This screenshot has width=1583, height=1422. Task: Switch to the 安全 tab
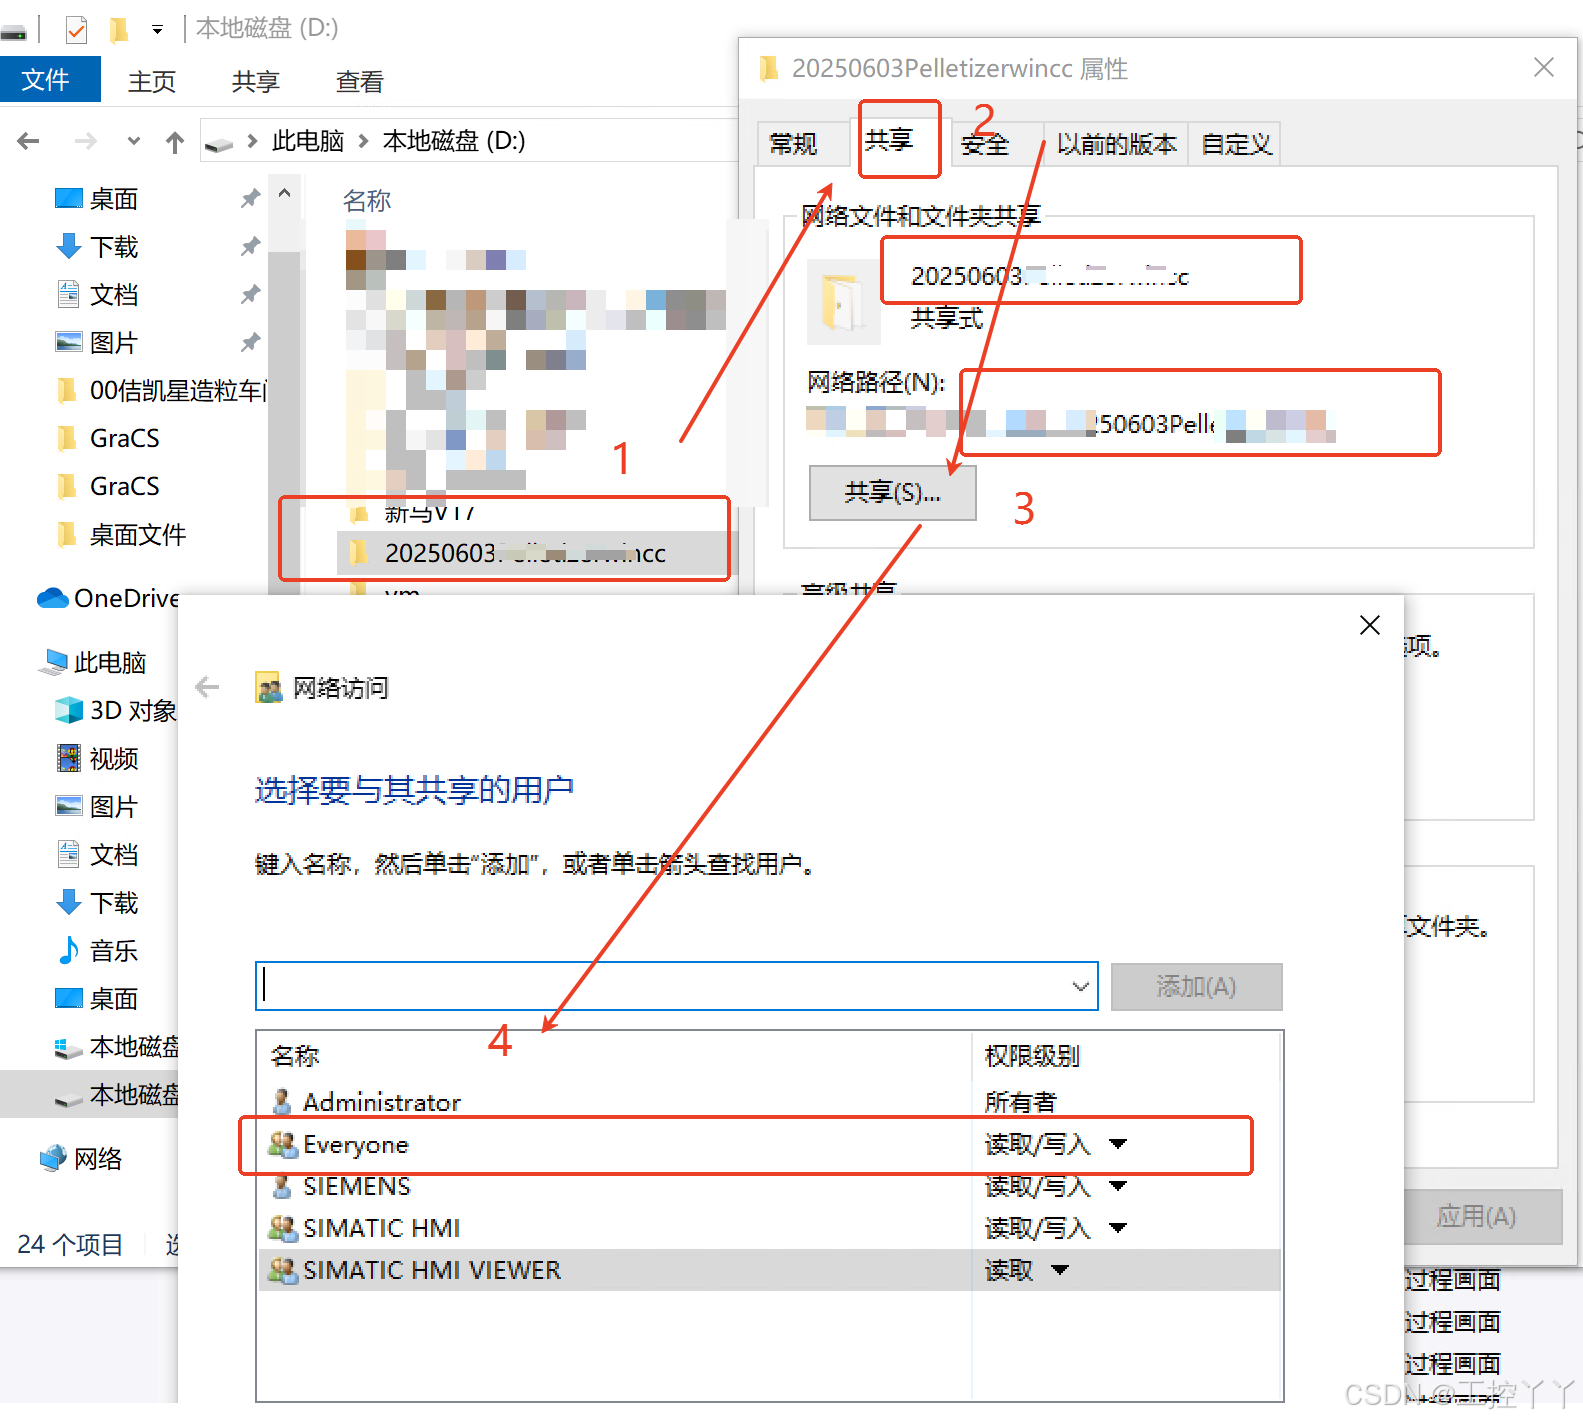[x=985, y=145]
